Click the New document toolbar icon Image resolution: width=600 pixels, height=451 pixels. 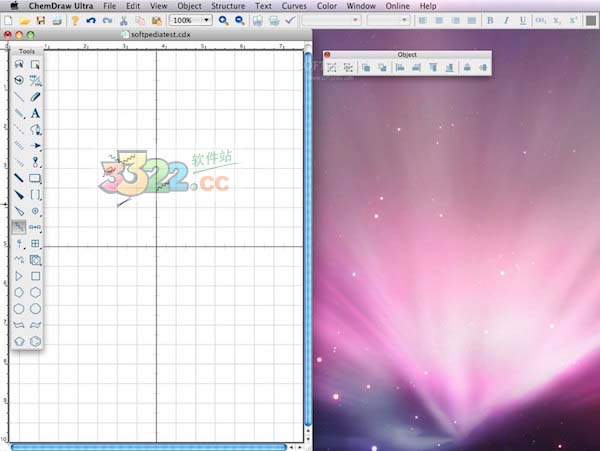[x=8, y=20]
